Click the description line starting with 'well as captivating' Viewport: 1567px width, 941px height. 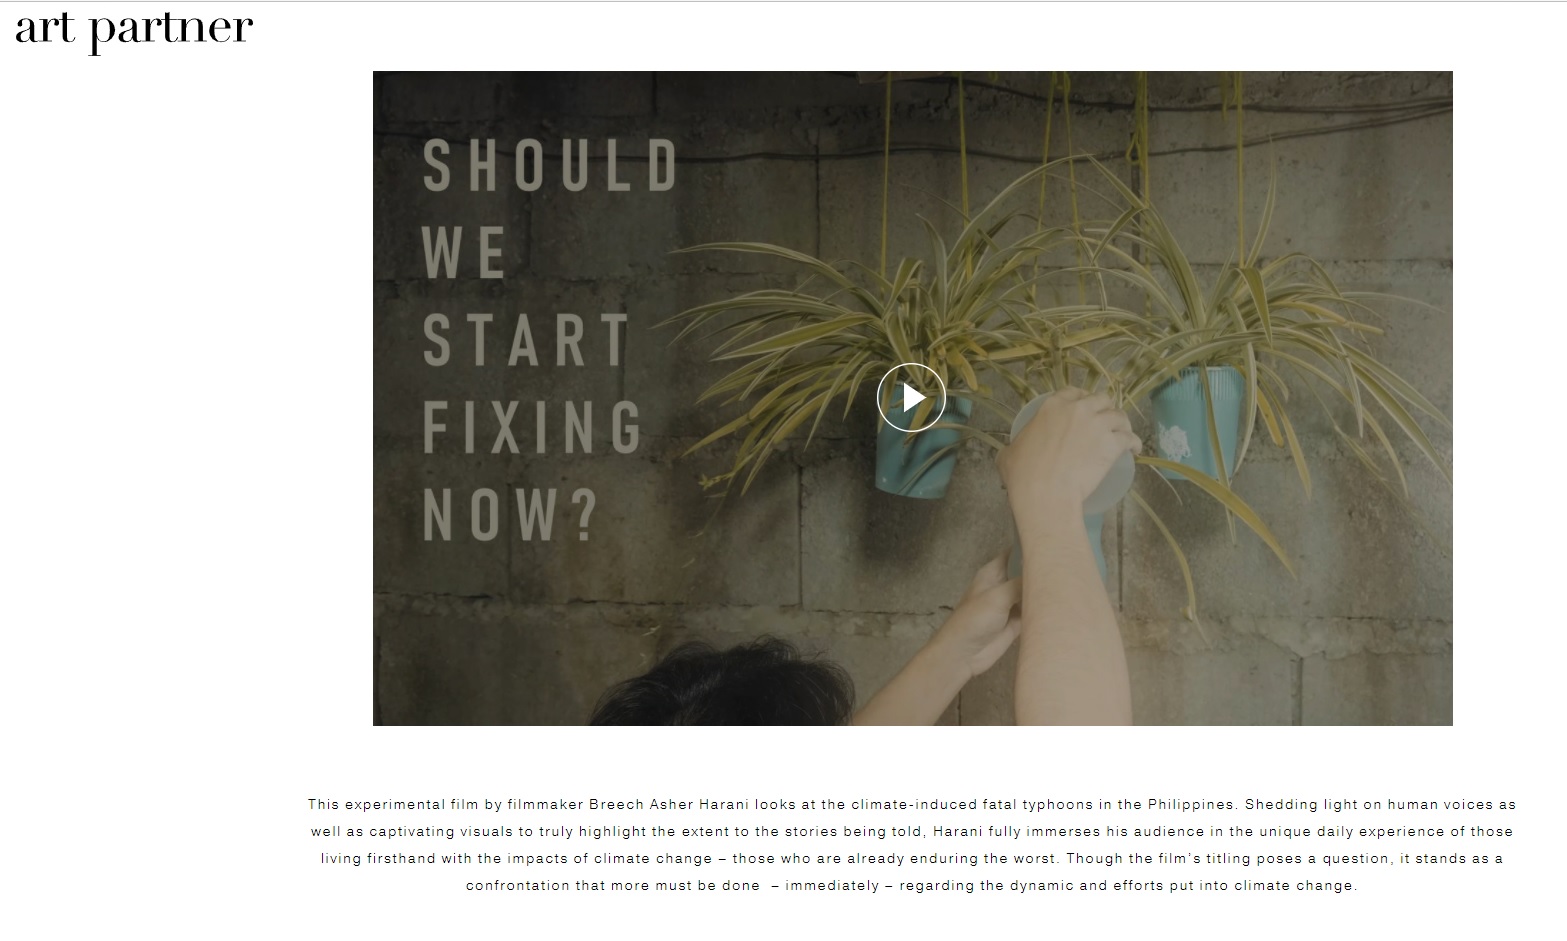click(911, 831)
